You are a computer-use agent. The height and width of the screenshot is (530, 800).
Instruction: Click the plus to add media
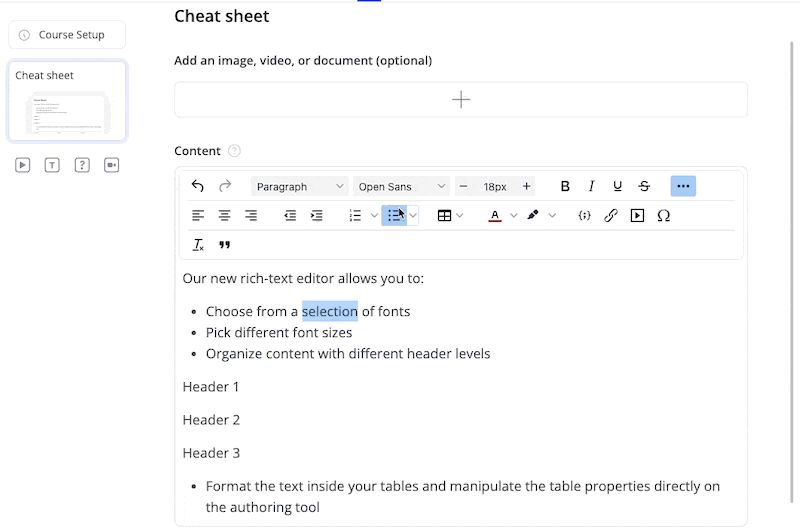coord(461,99)
